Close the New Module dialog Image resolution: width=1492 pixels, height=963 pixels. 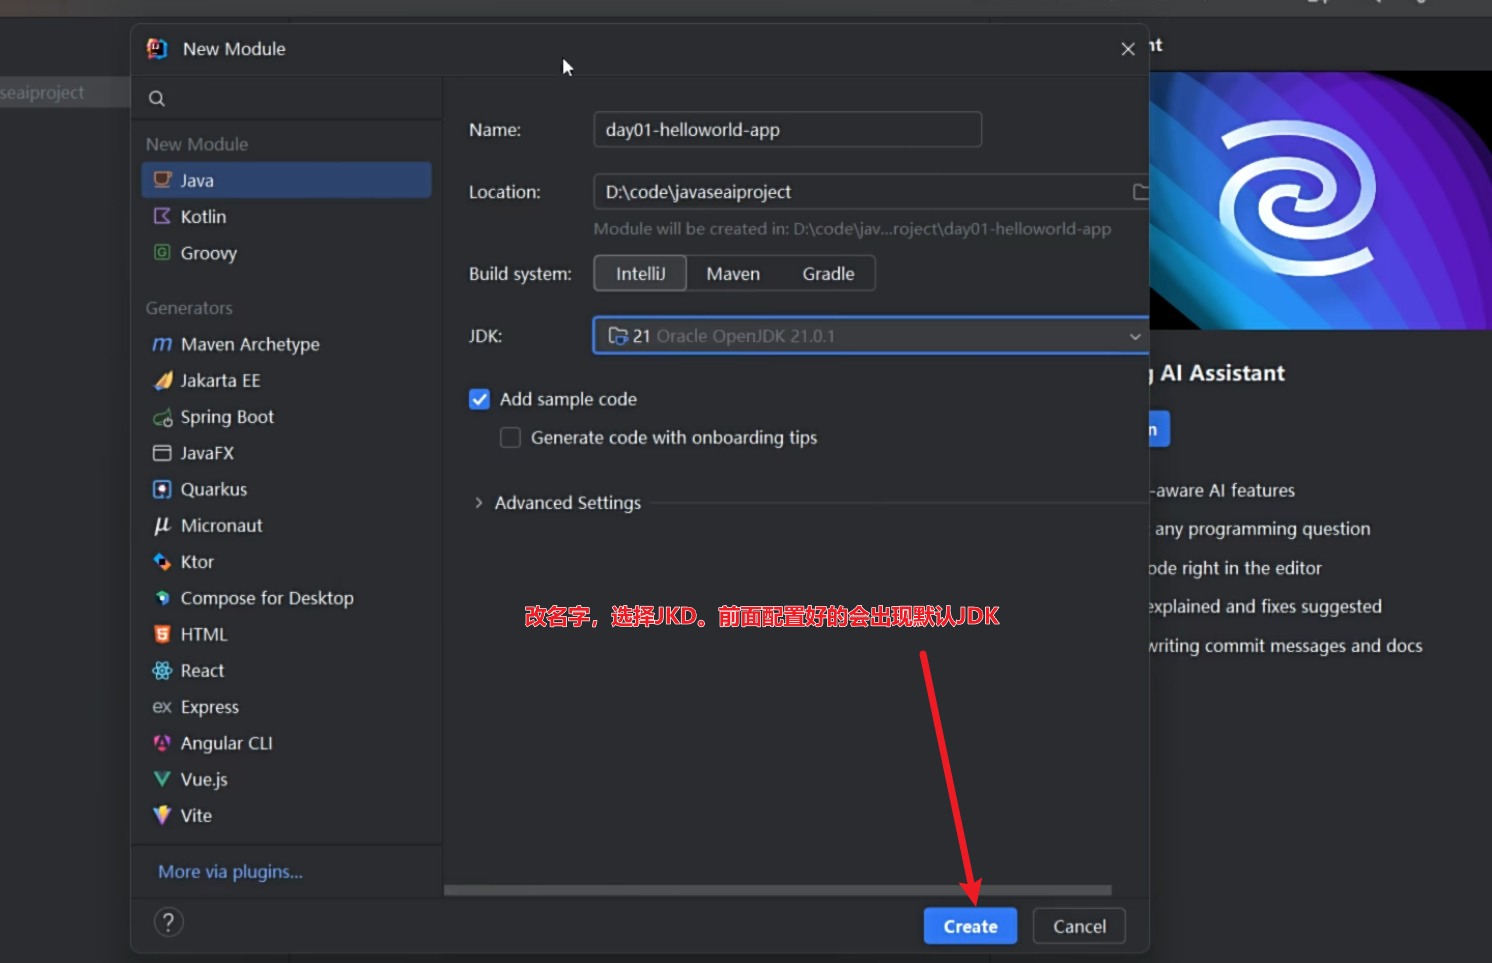(x=1128, y=49)
